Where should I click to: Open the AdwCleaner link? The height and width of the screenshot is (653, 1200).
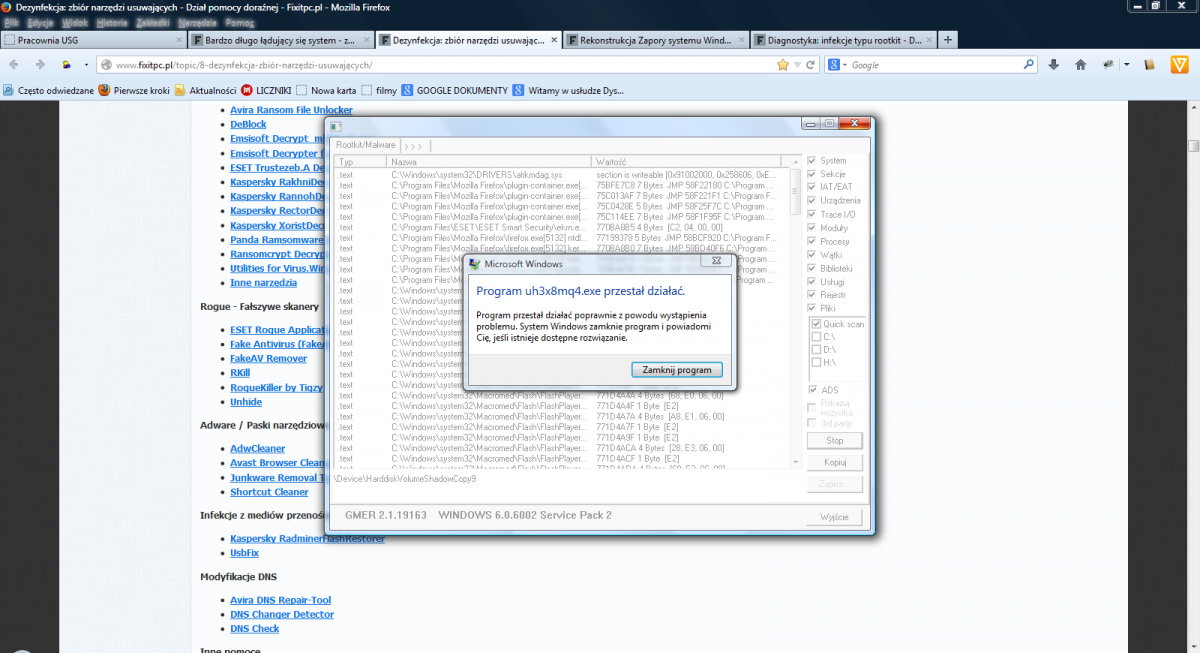point(257,449)
